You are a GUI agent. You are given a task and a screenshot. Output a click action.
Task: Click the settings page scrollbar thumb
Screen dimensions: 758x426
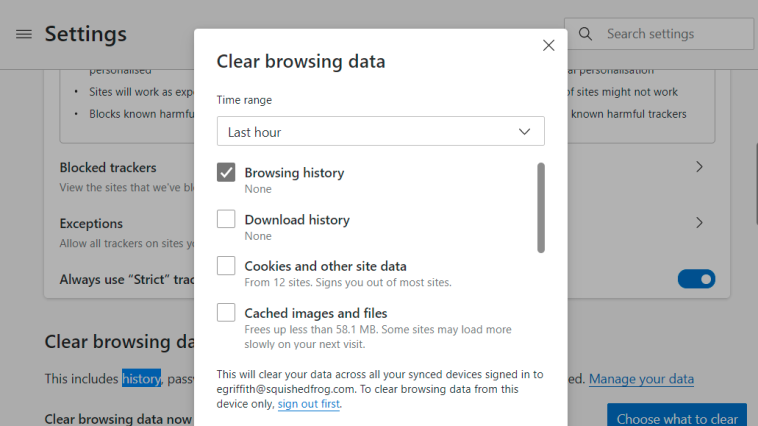coord(756,184)
